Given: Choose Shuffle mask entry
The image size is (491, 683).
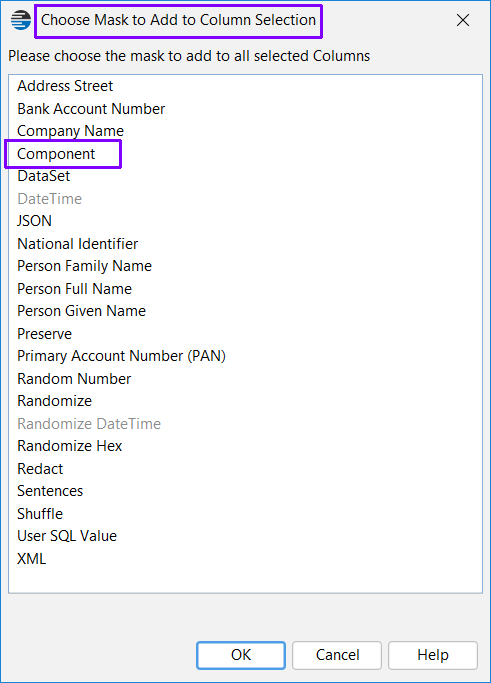Looking at the screenshot, I should click(x=40, y=514).
